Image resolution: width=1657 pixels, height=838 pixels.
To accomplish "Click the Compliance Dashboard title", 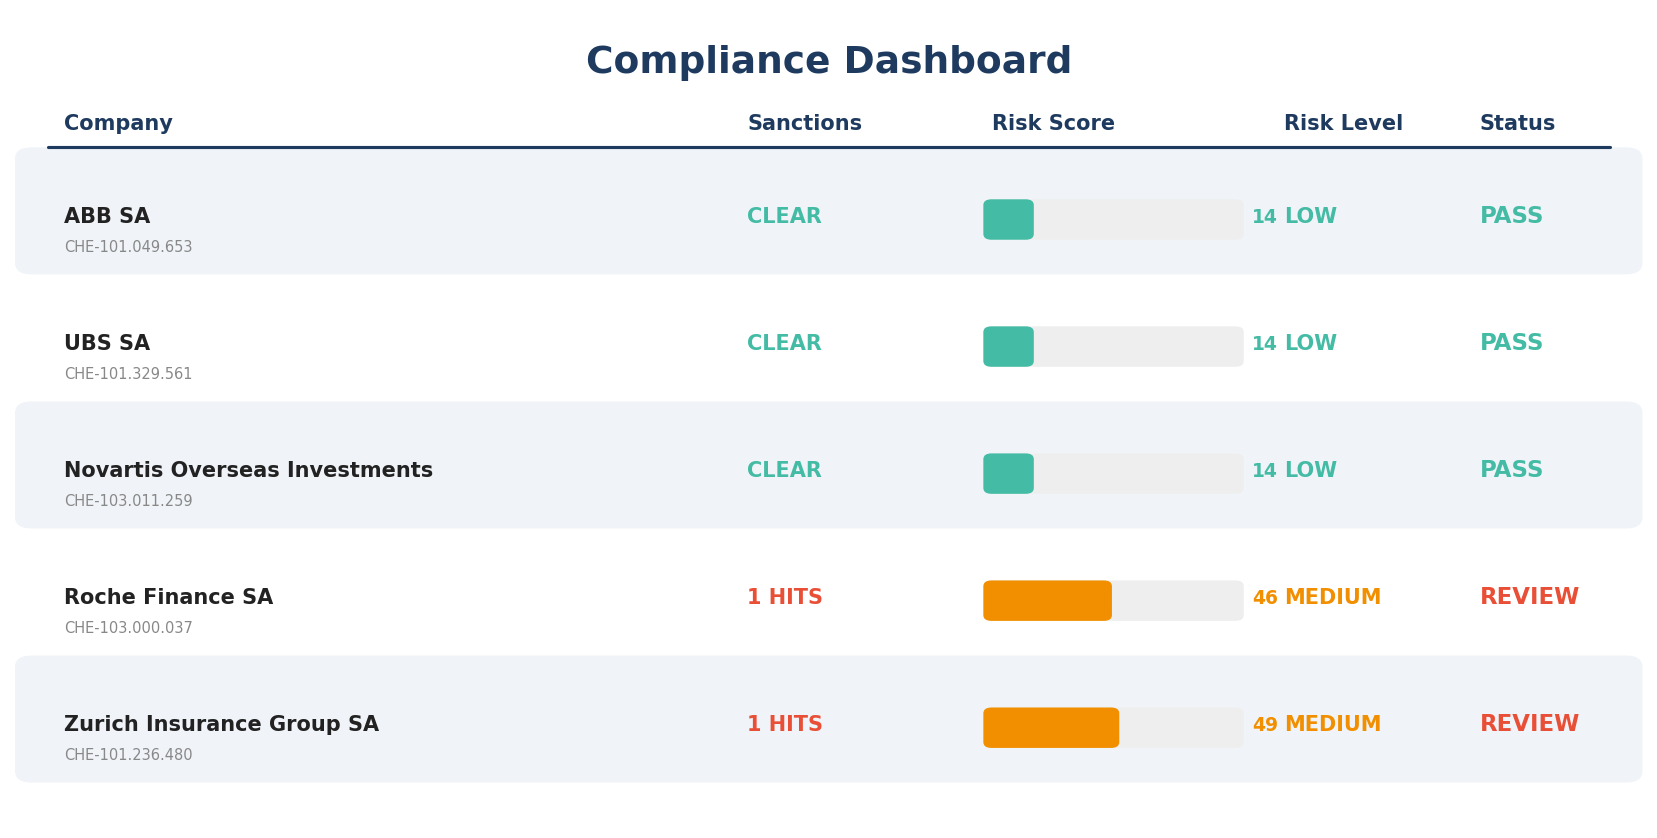I will pos(828,62).
